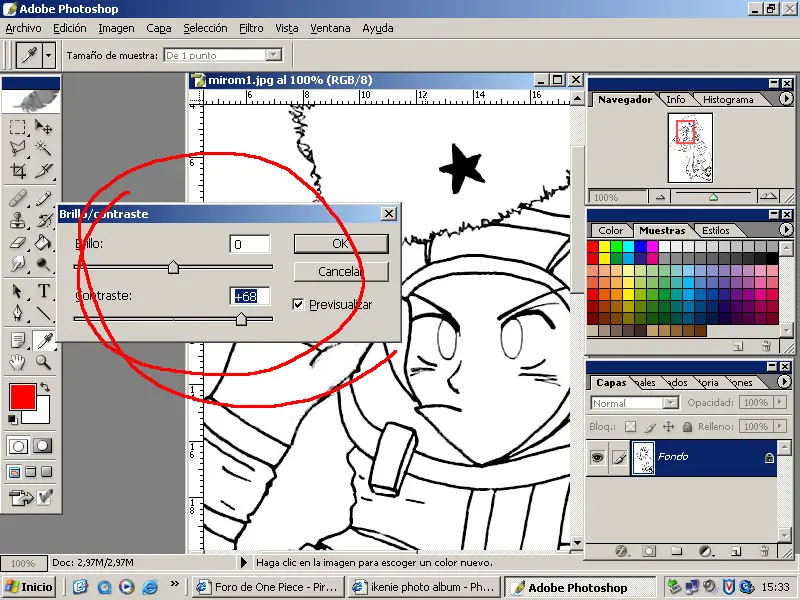Image resolution: width=800 pixels, height=600 pixels.
Task: Select the Type tool
Action: pos(43,291)
